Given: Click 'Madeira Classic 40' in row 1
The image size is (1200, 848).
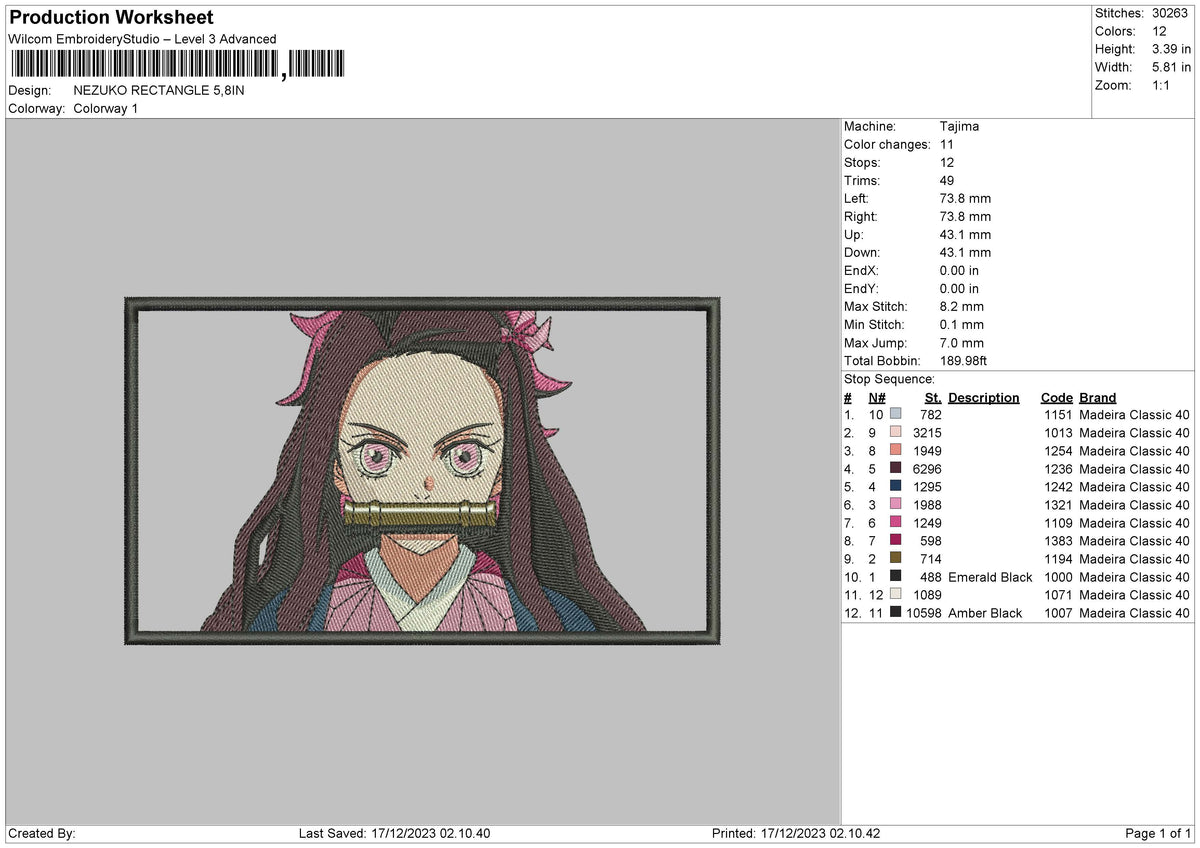Looking at the screenshot, I should pos(1134,415).
